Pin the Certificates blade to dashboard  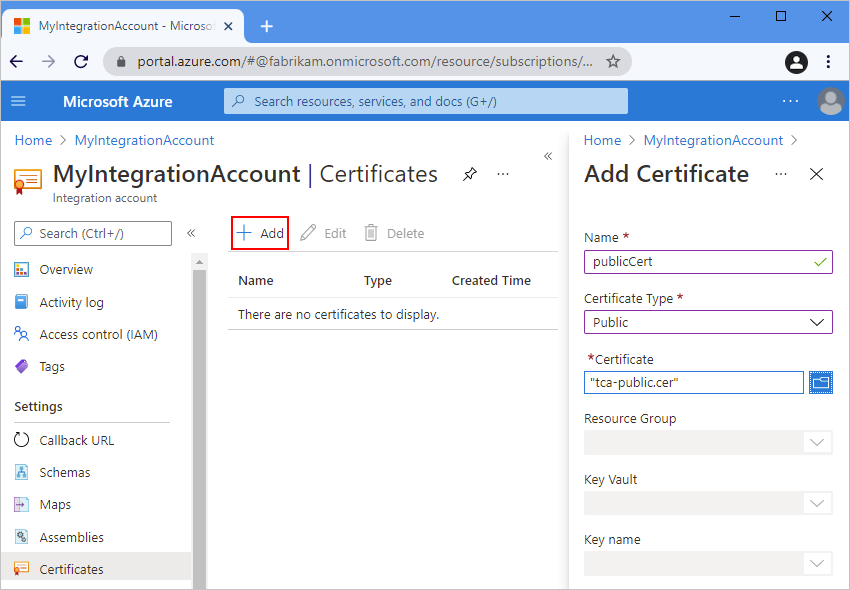[x=469, y=173]
